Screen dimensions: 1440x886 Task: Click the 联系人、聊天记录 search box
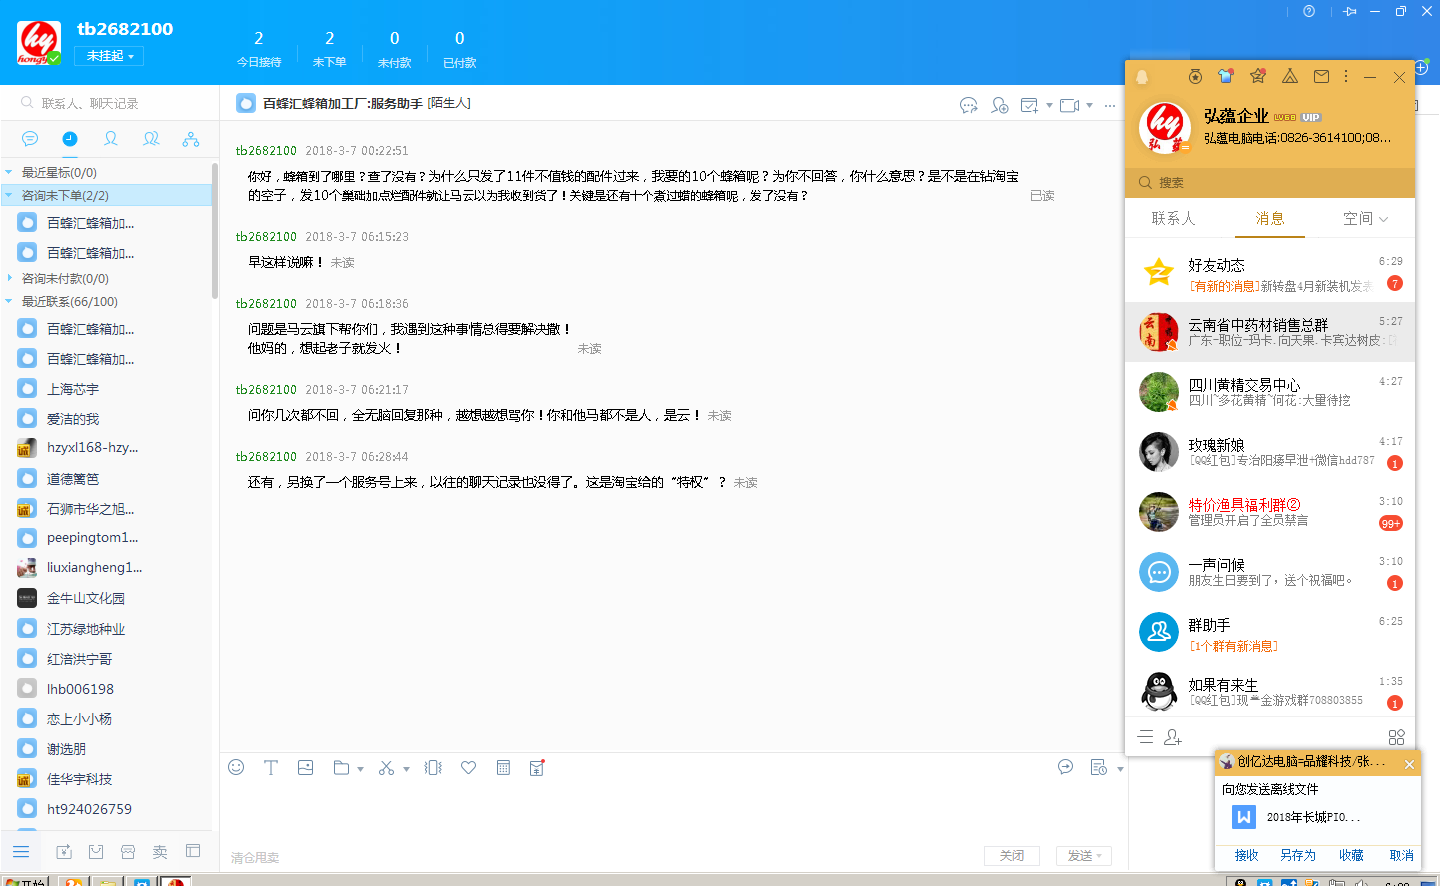pos(110,103)
